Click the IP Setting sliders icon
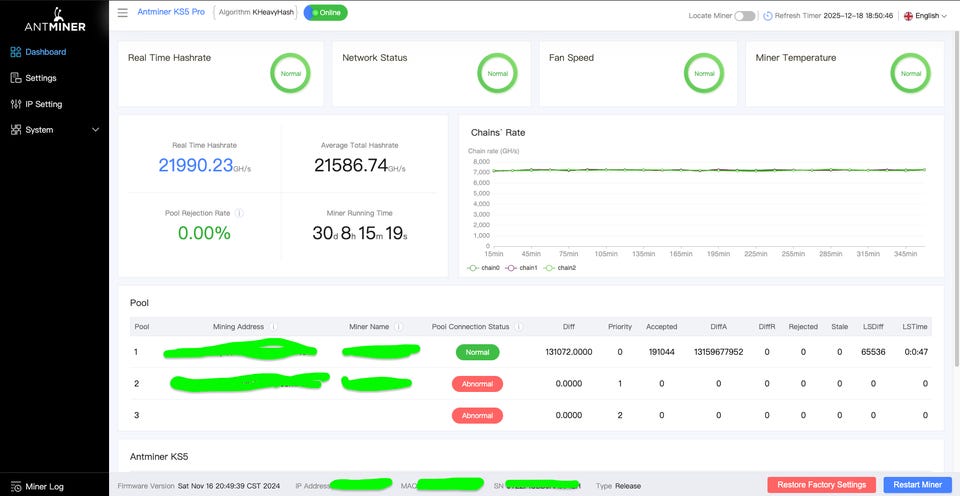 pos(16,104)
